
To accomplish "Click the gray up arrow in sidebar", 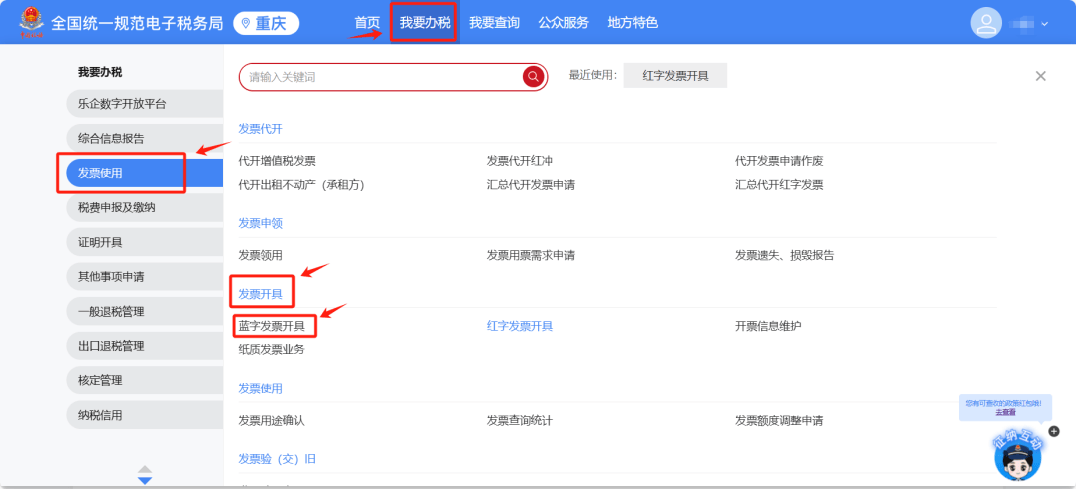I will point(145,469).
